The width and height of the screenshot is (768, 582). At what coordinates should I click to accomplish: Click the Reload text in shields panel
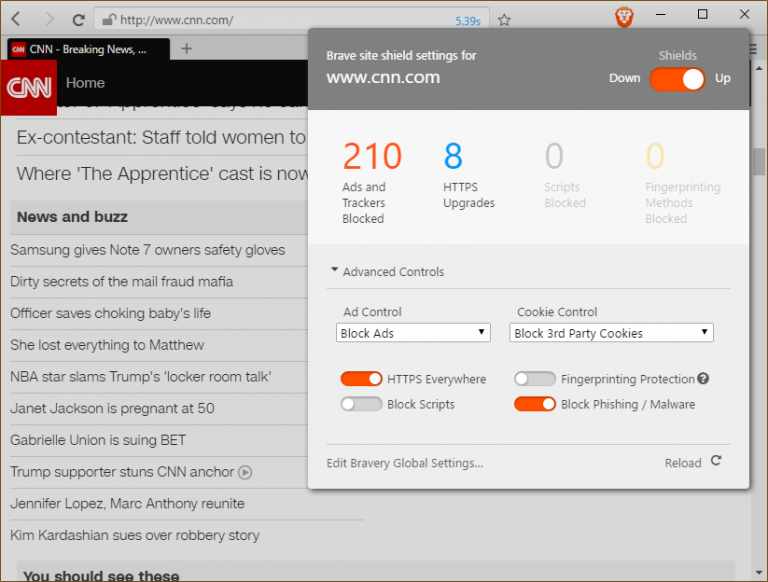pyautogui.click(x=683, y=463)
